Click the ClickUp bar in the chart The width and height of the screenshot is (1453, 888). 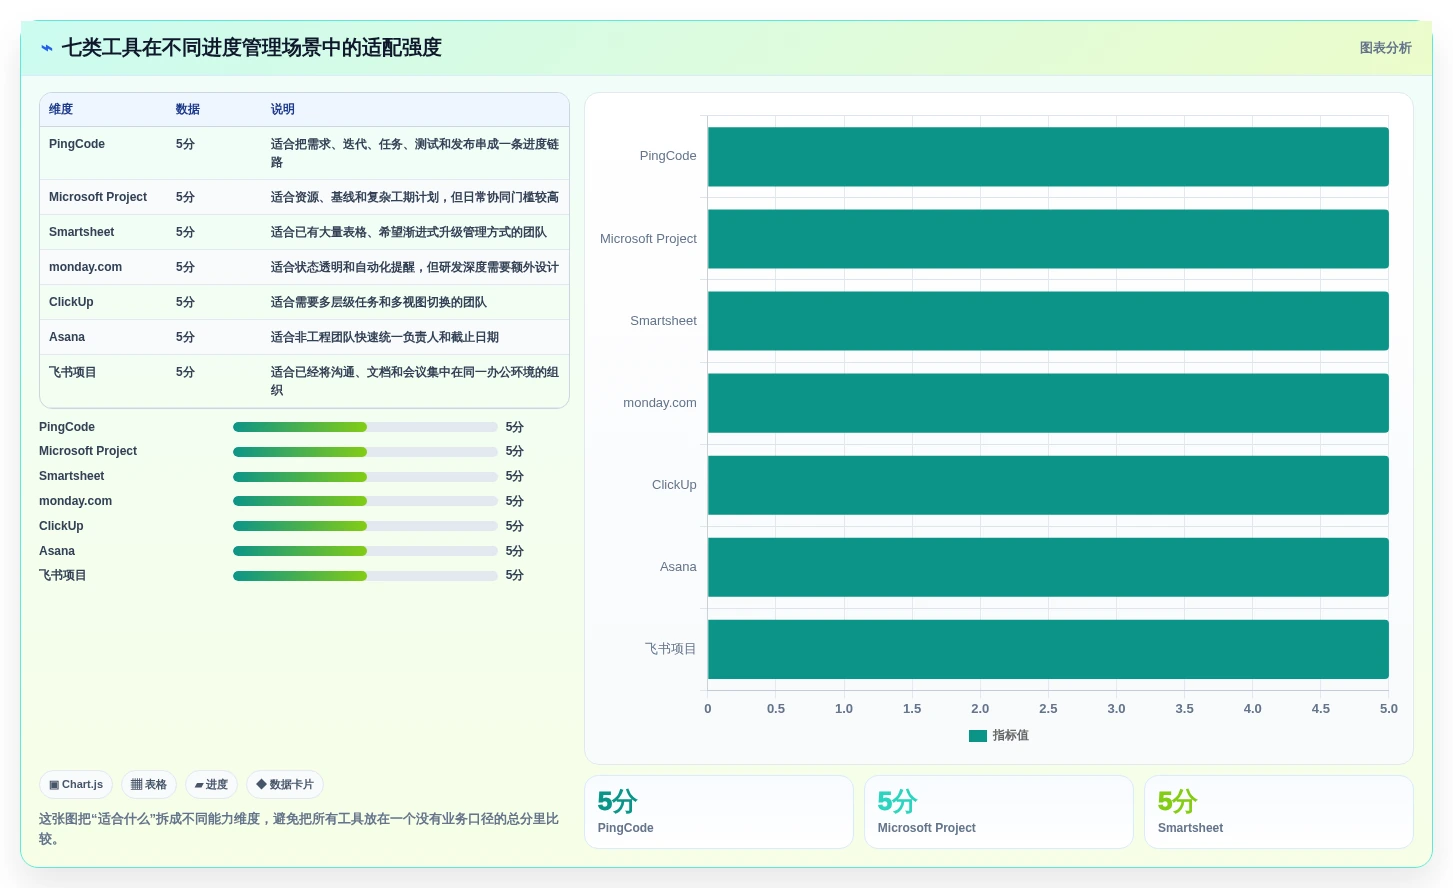pos(1048,485)
